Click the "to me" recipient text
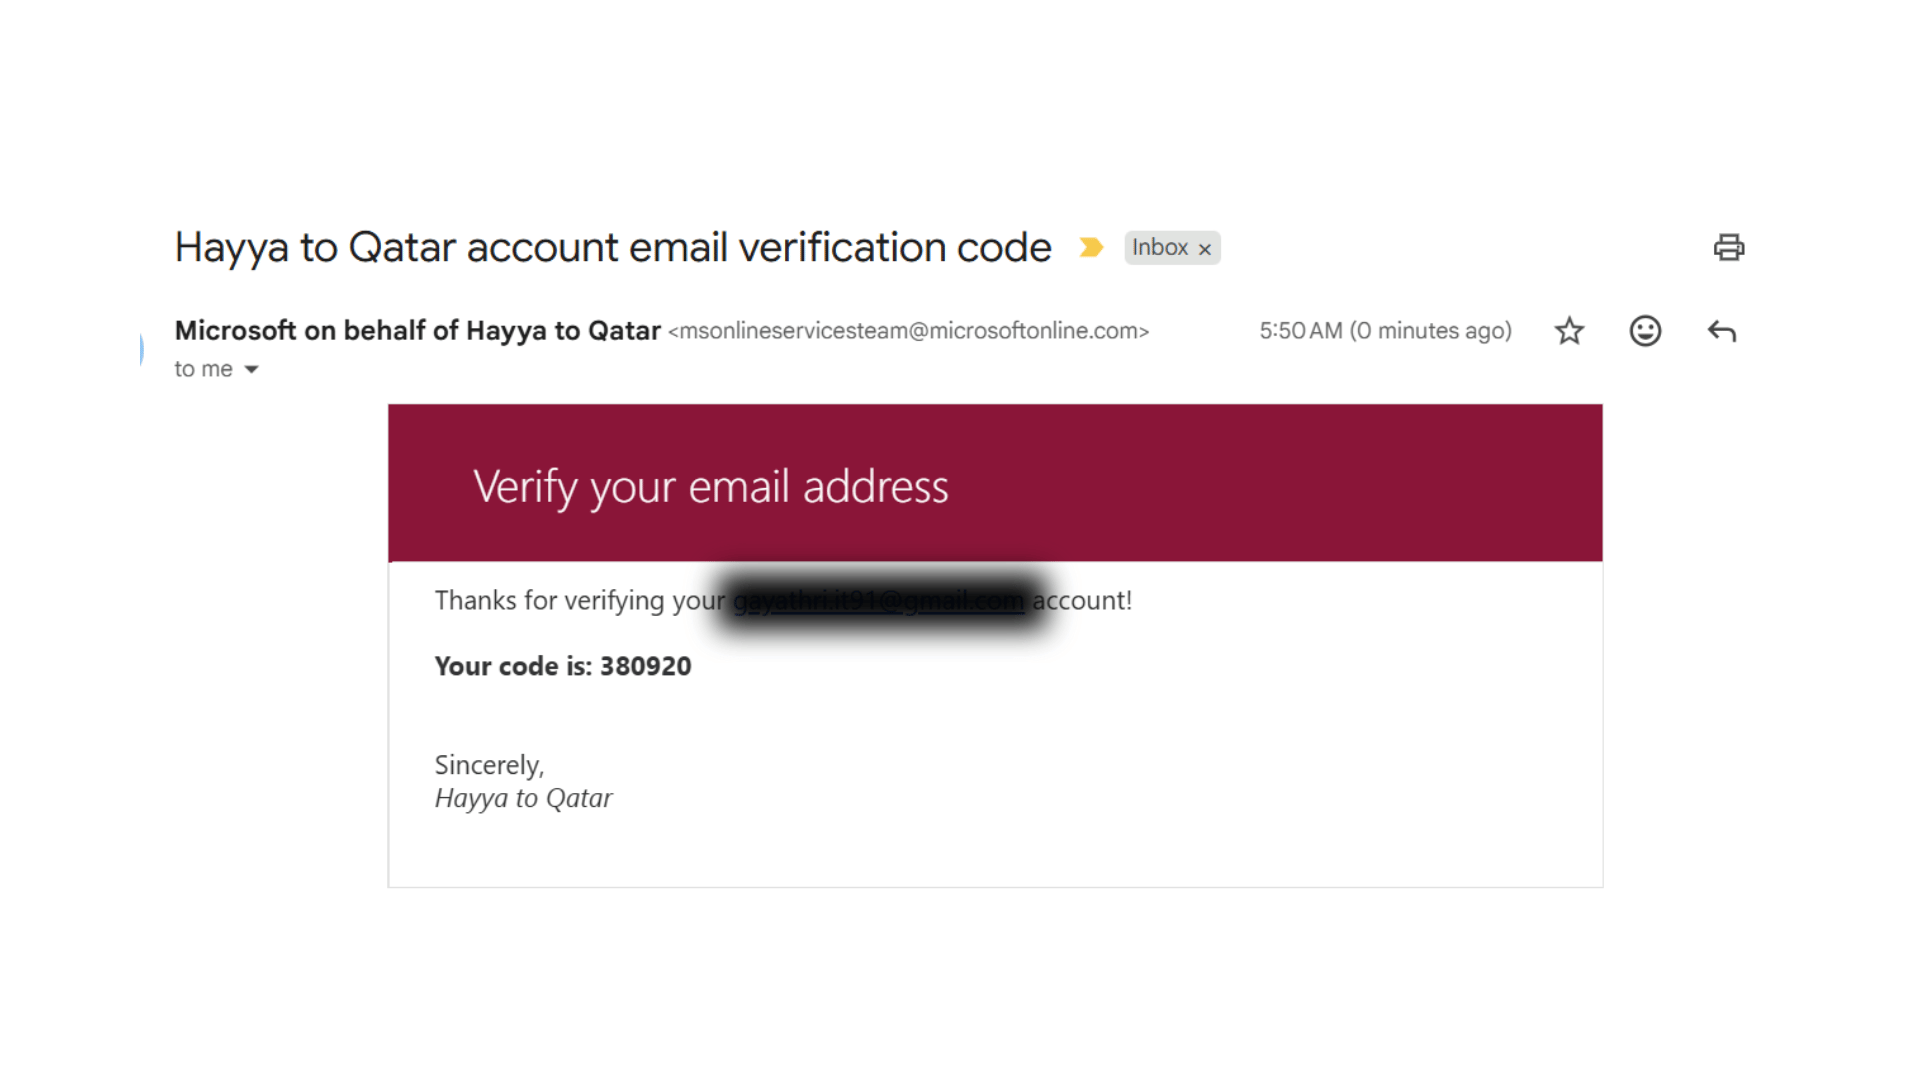Screen dimensions: 1920x1080 [203, 369]
